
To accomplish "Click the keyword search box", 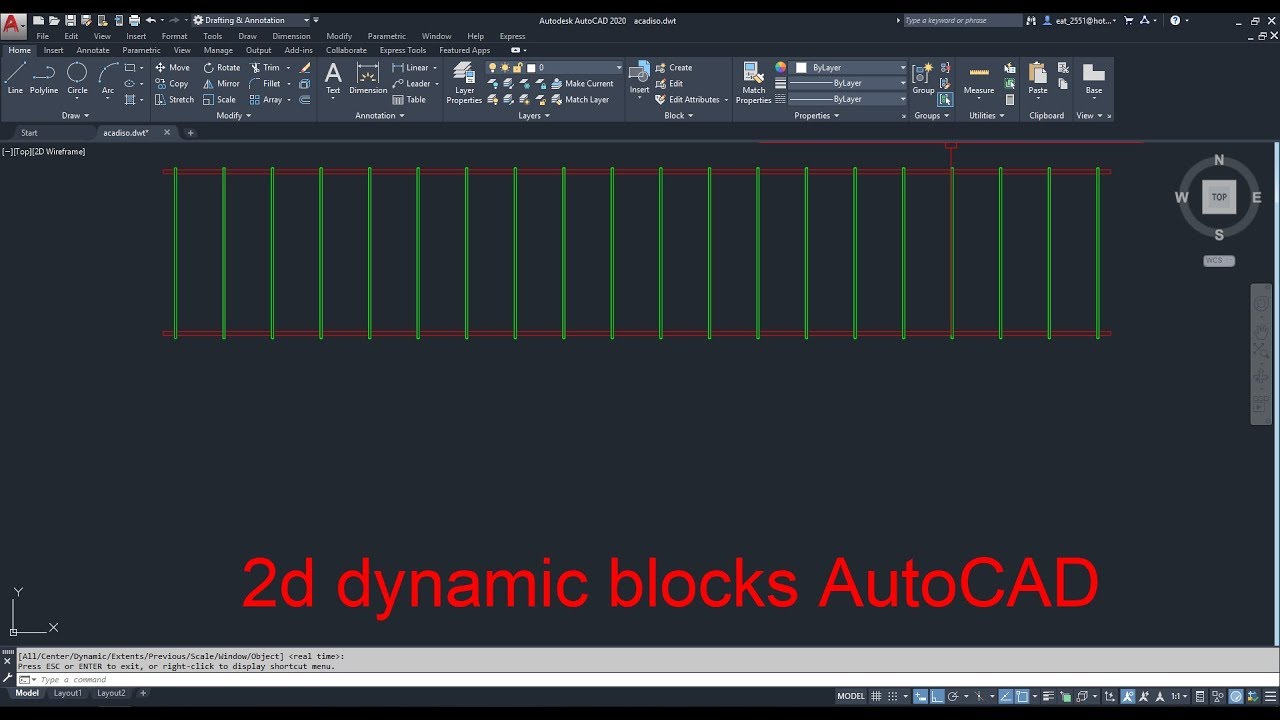I will pos(963,20).
